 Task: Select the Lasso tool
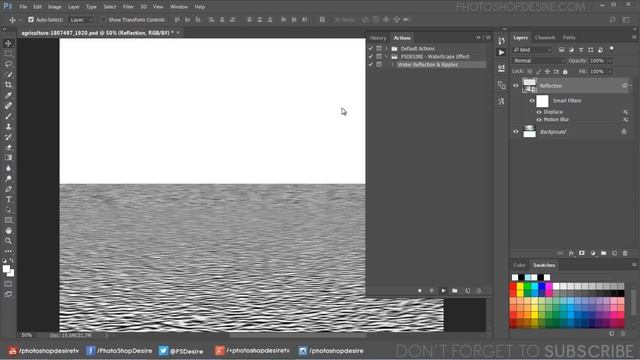(x=8, y=64)
